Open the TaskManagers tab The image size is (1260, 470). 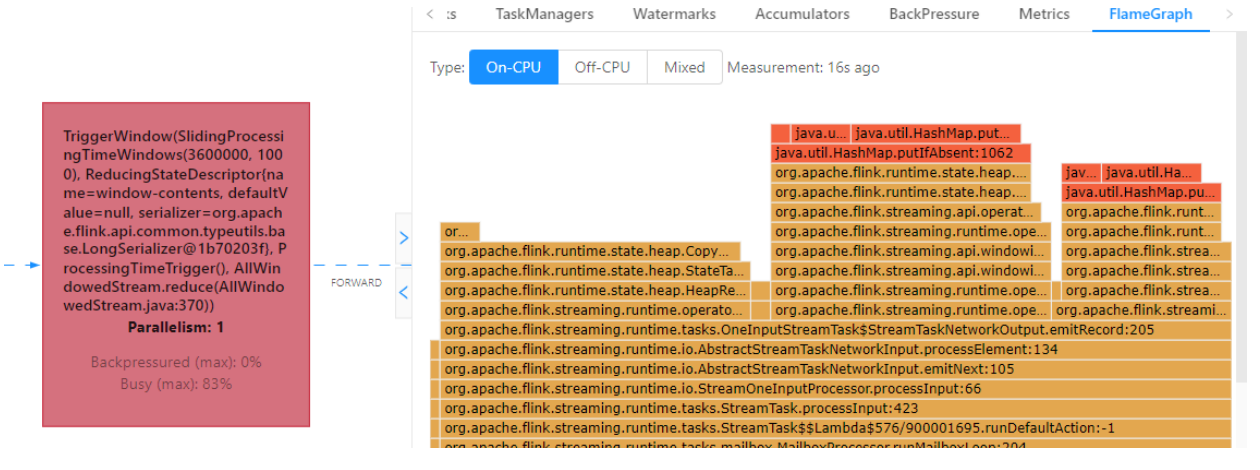click(544, 14)
